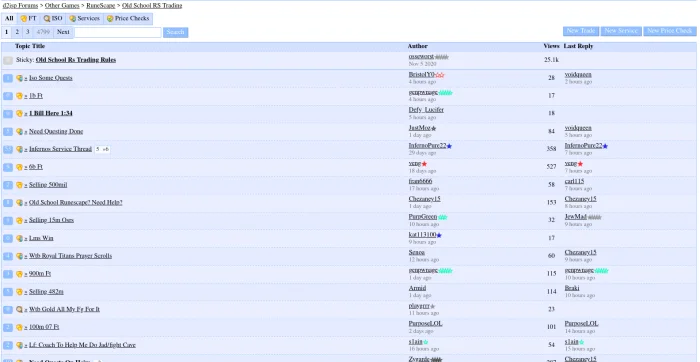Click the Search button
Image resolution: width=700 pixels, height=362 pixels.
click(x=175, y=32)
